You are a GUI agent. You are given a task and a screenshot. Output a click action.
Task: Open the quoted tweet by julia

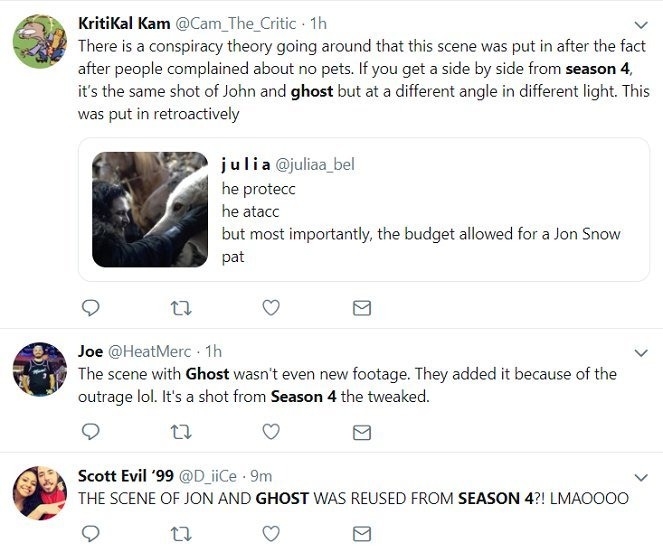[x=364, y=209]
